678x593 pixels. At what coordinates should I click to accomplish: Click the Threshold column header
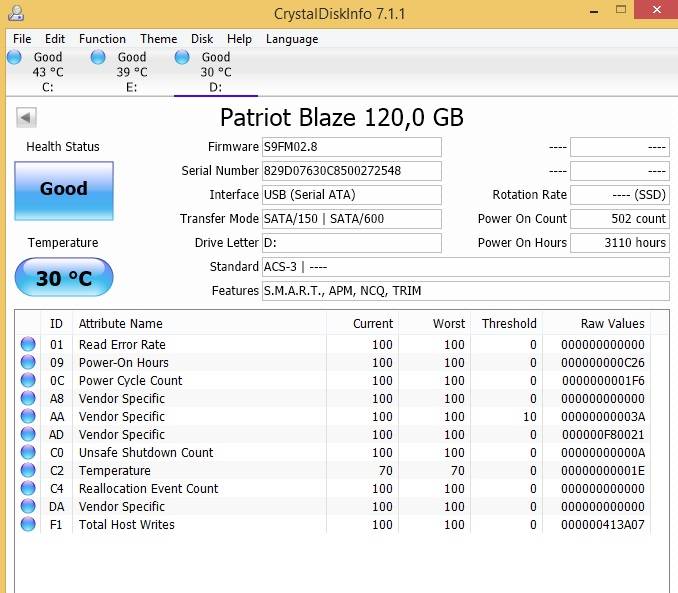(x=506, y=324)
